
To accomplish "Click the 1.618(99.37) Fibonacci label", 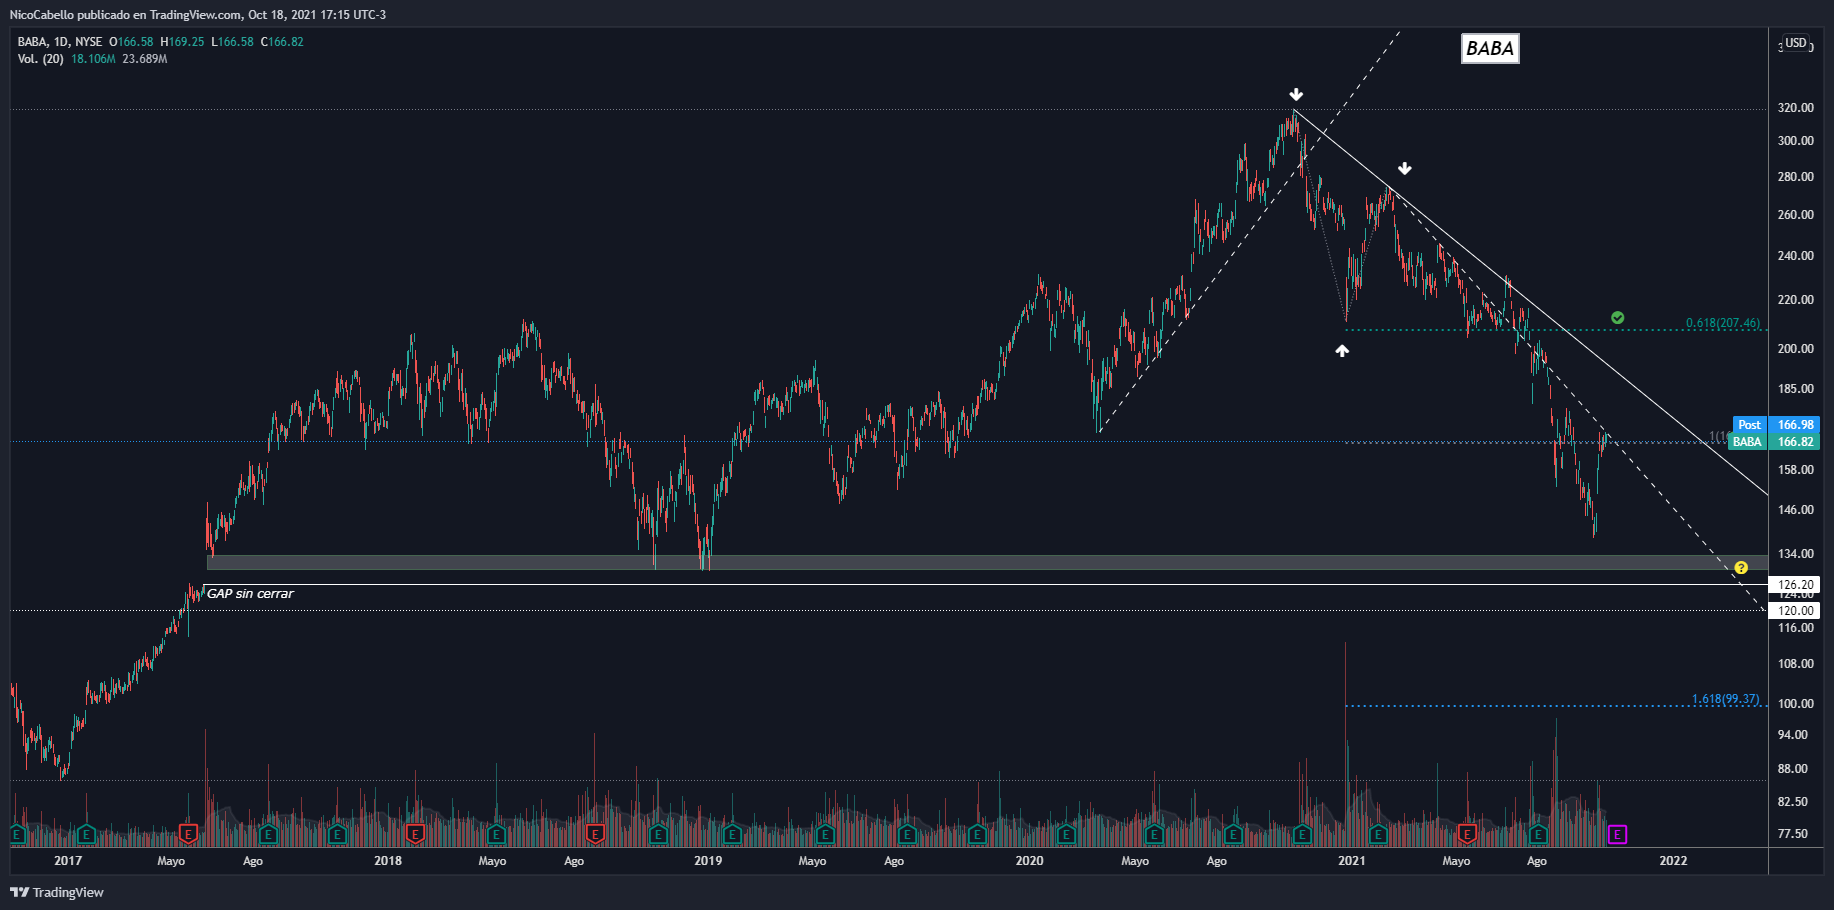I will (1725, 699).
